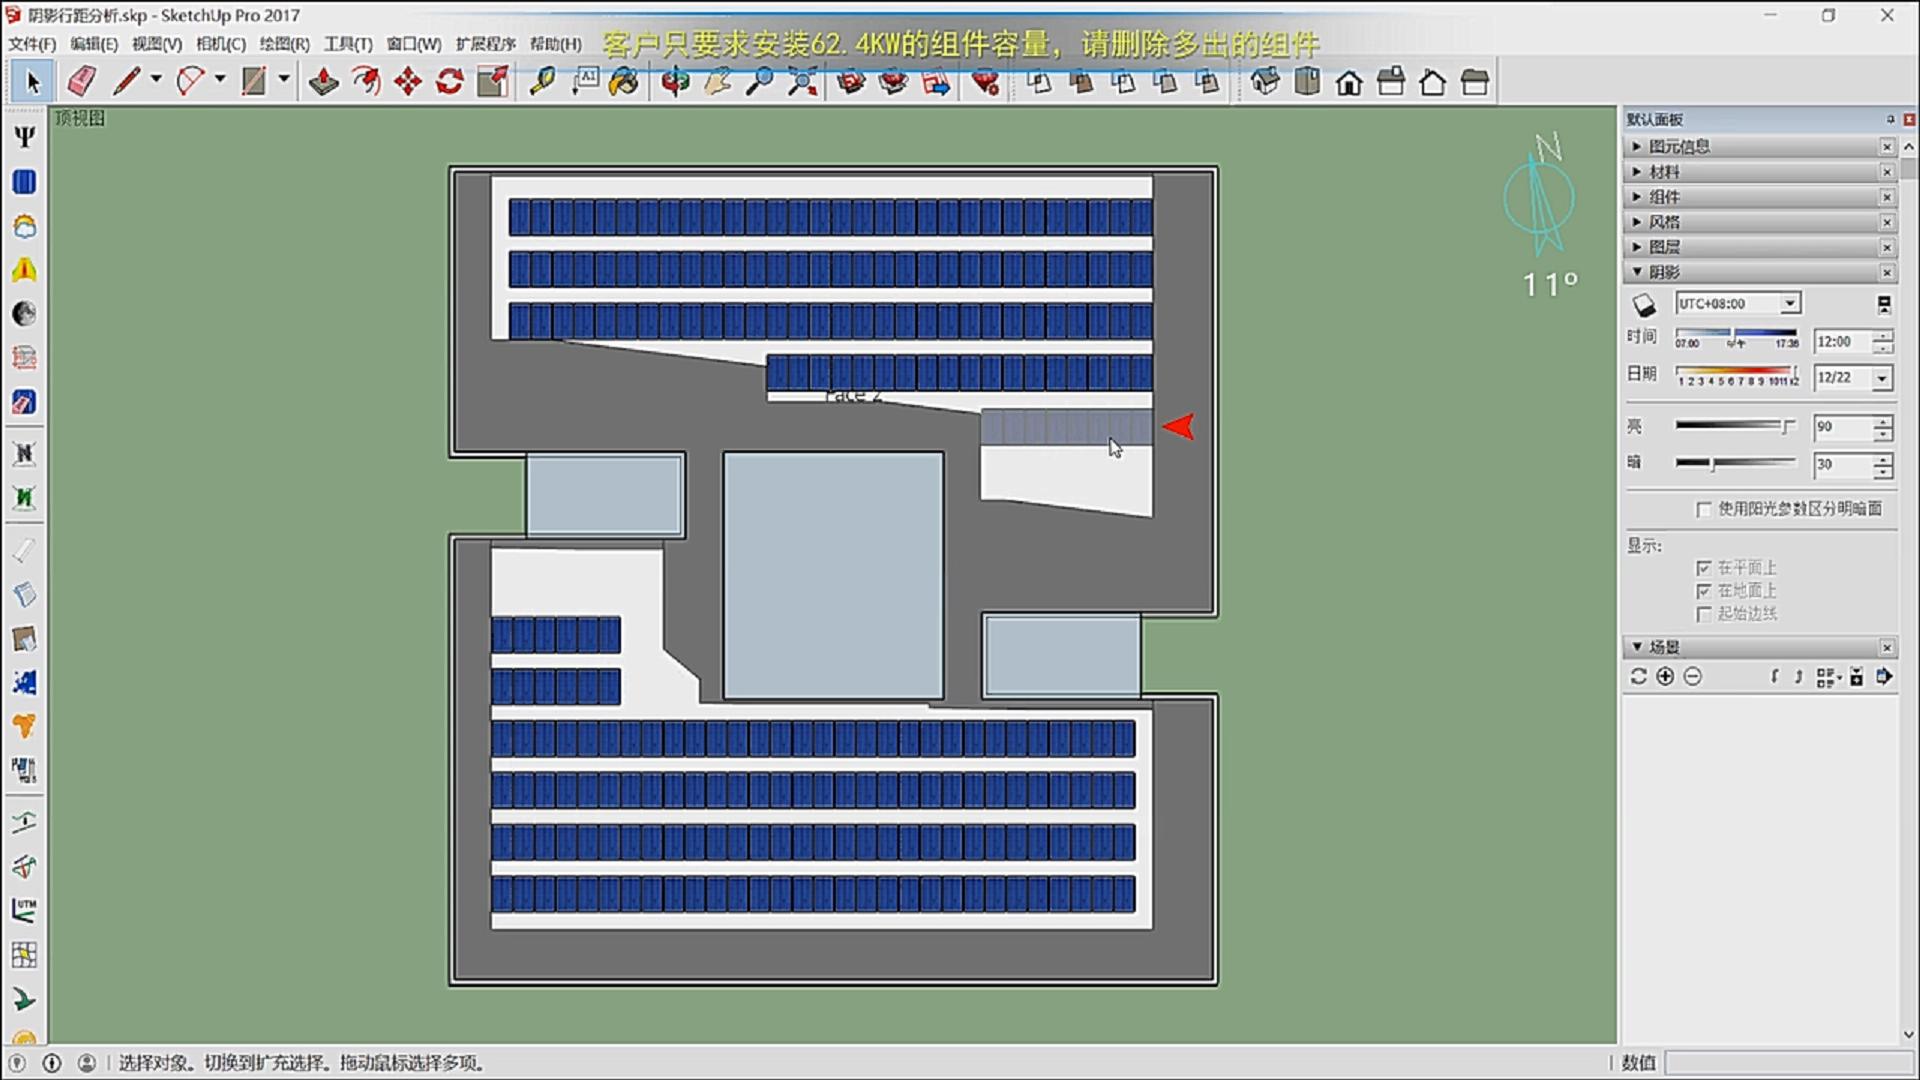Switch to Top view
The width and height of the screenshot is (1920, 1080).
coord(1307,82)
